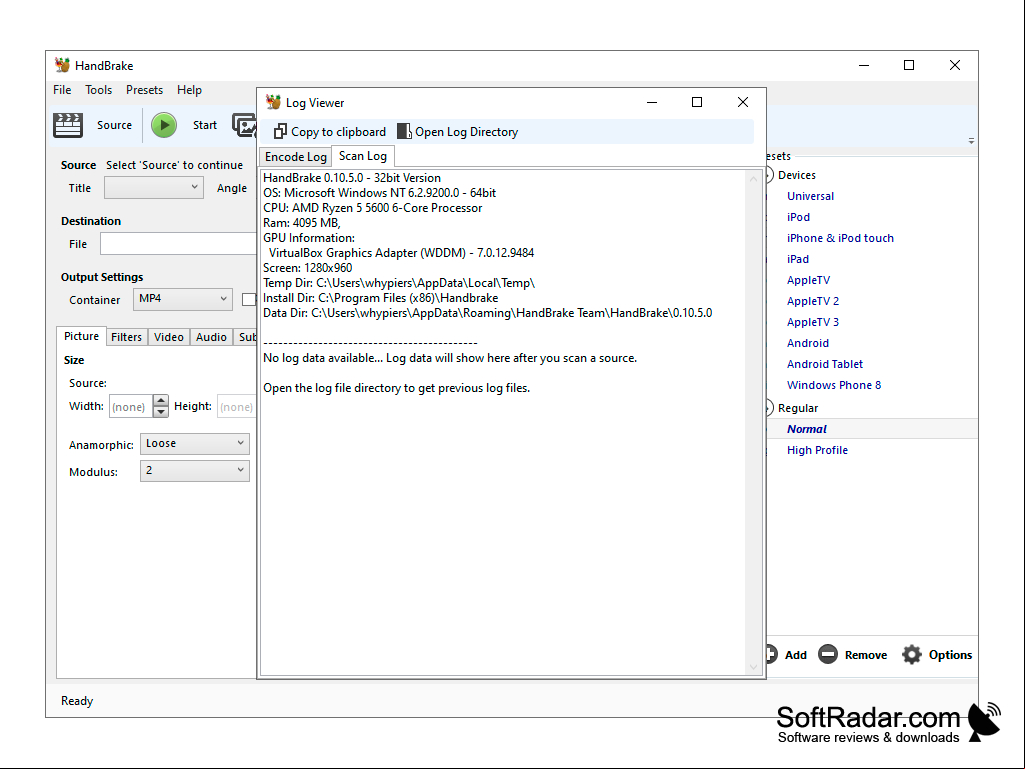Screen dimensions: 1025x769
Task: Select the Picture tab
Action: 81,336
